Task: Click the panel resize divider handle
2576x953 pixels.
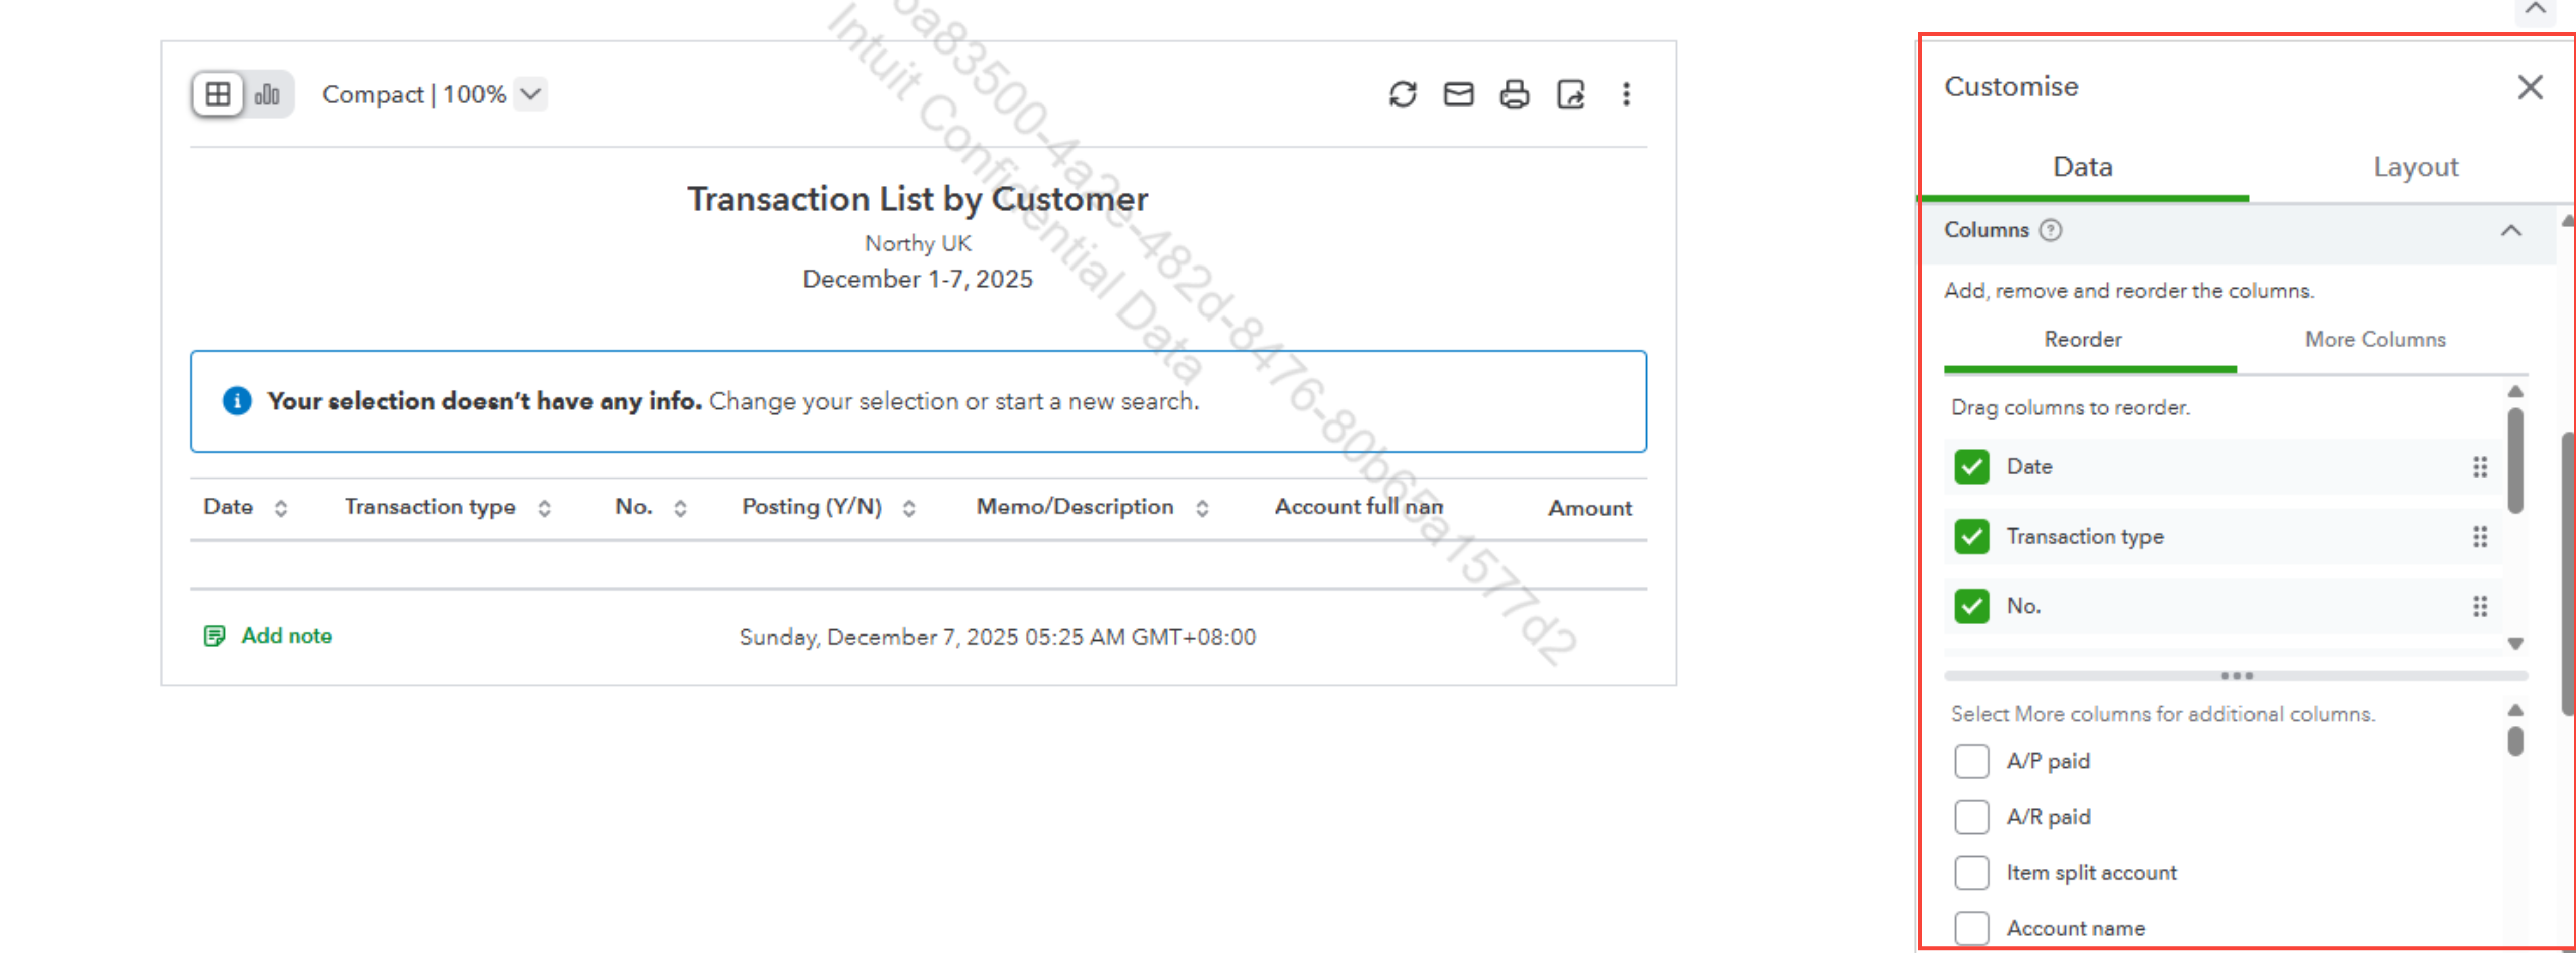Action: [2236, 676]
